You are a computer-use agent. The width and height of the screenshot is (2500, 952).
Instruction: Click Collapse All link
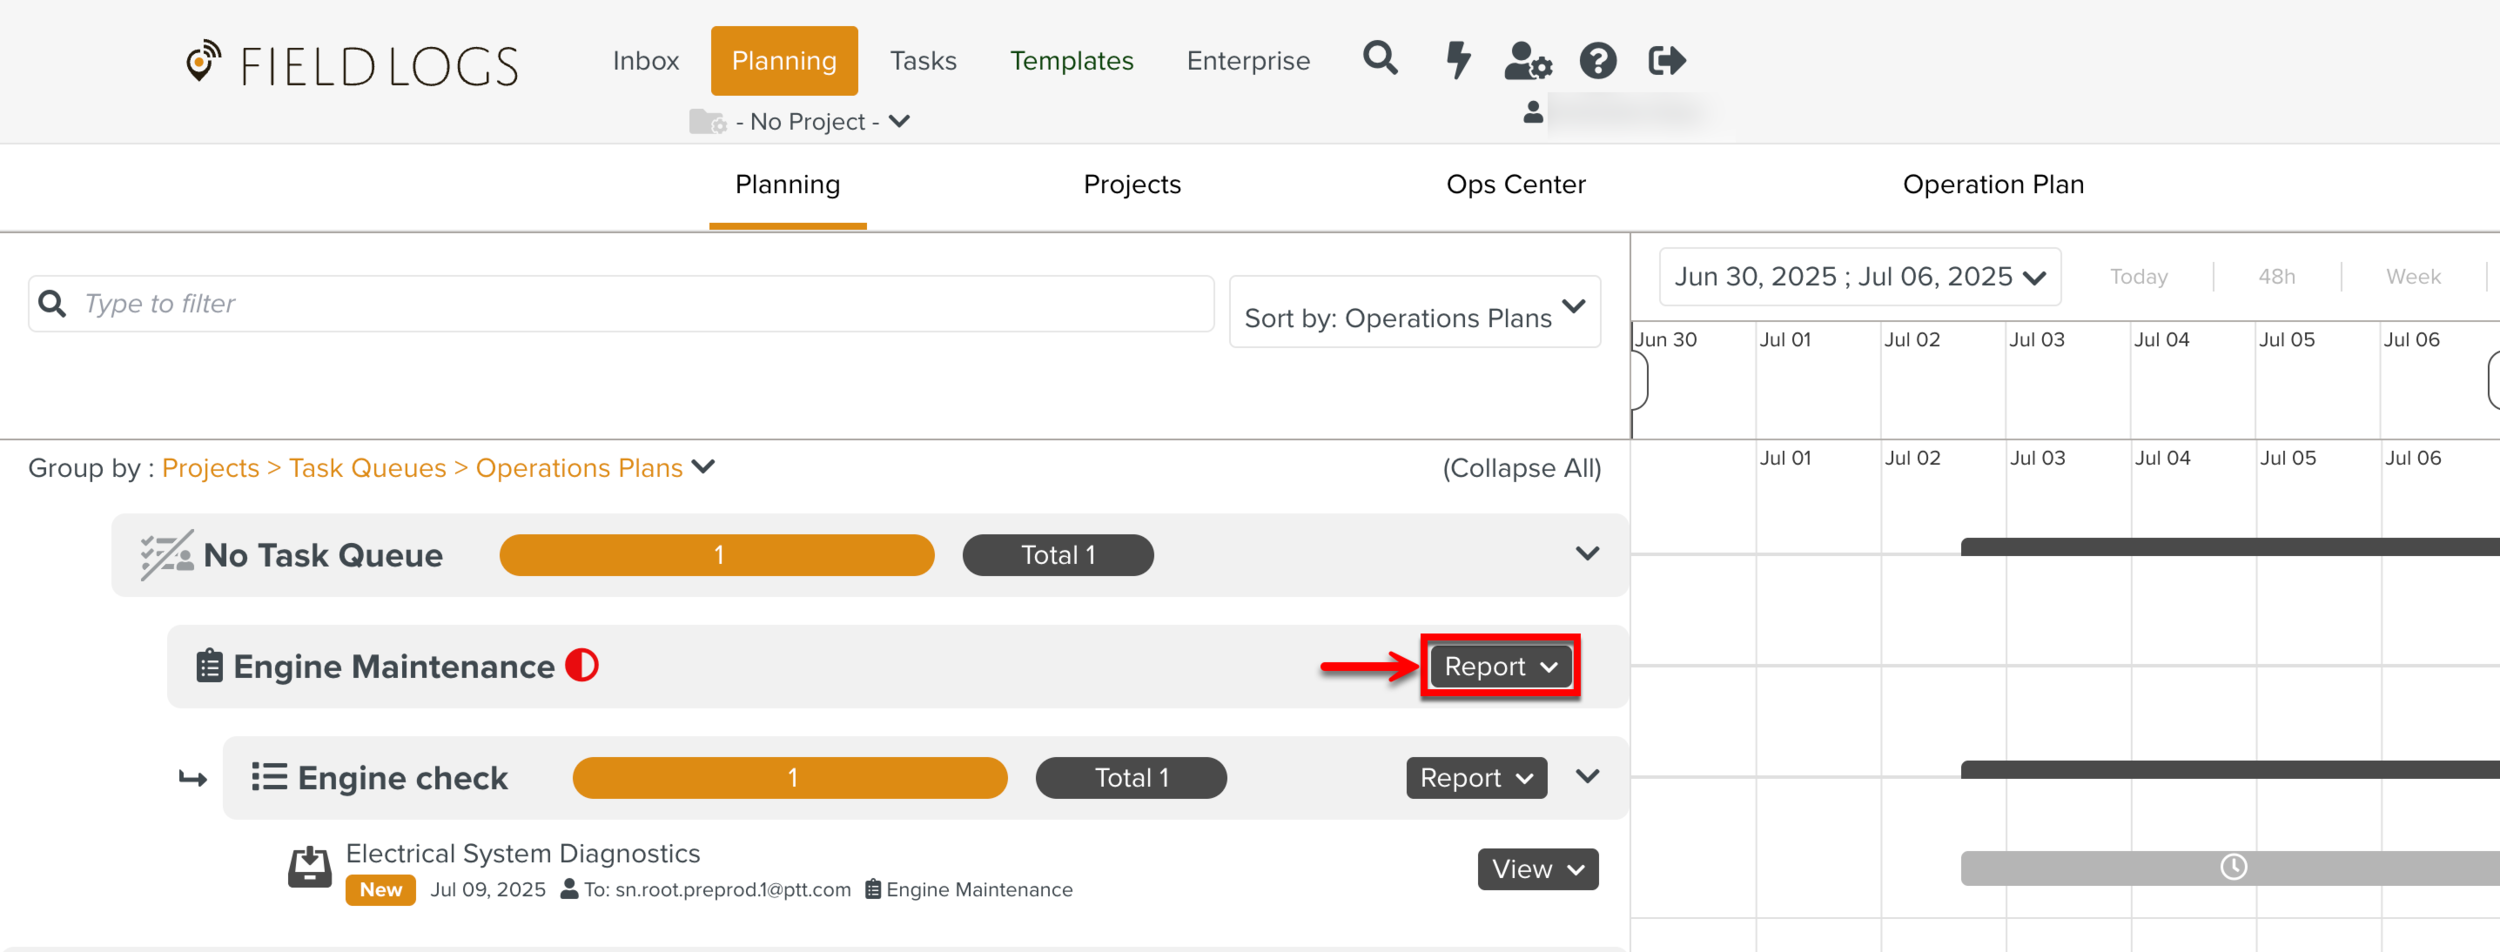pyautogui.click(x=1521, y=468)
